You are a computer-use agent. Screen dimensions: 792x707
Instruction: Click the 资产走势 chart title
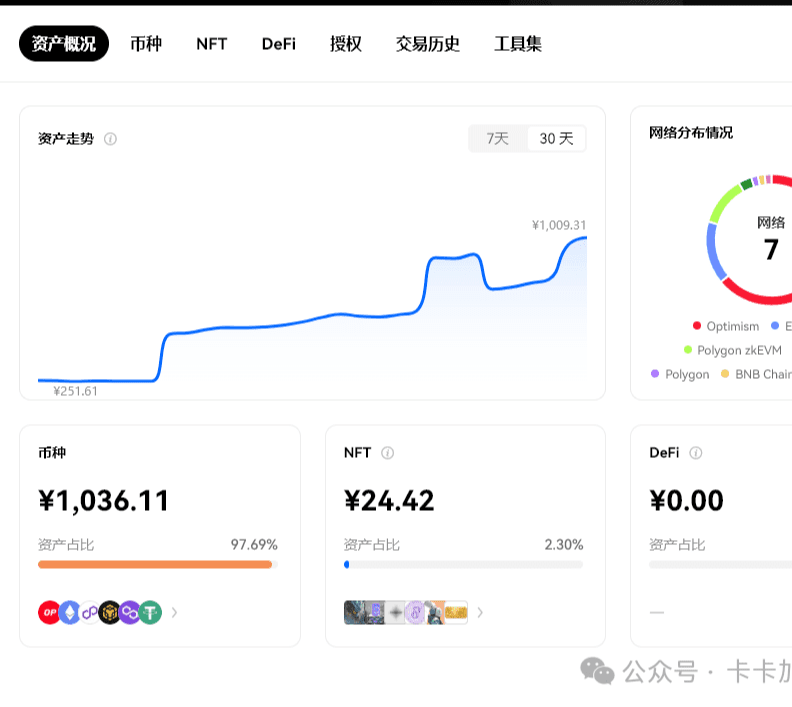66,139
